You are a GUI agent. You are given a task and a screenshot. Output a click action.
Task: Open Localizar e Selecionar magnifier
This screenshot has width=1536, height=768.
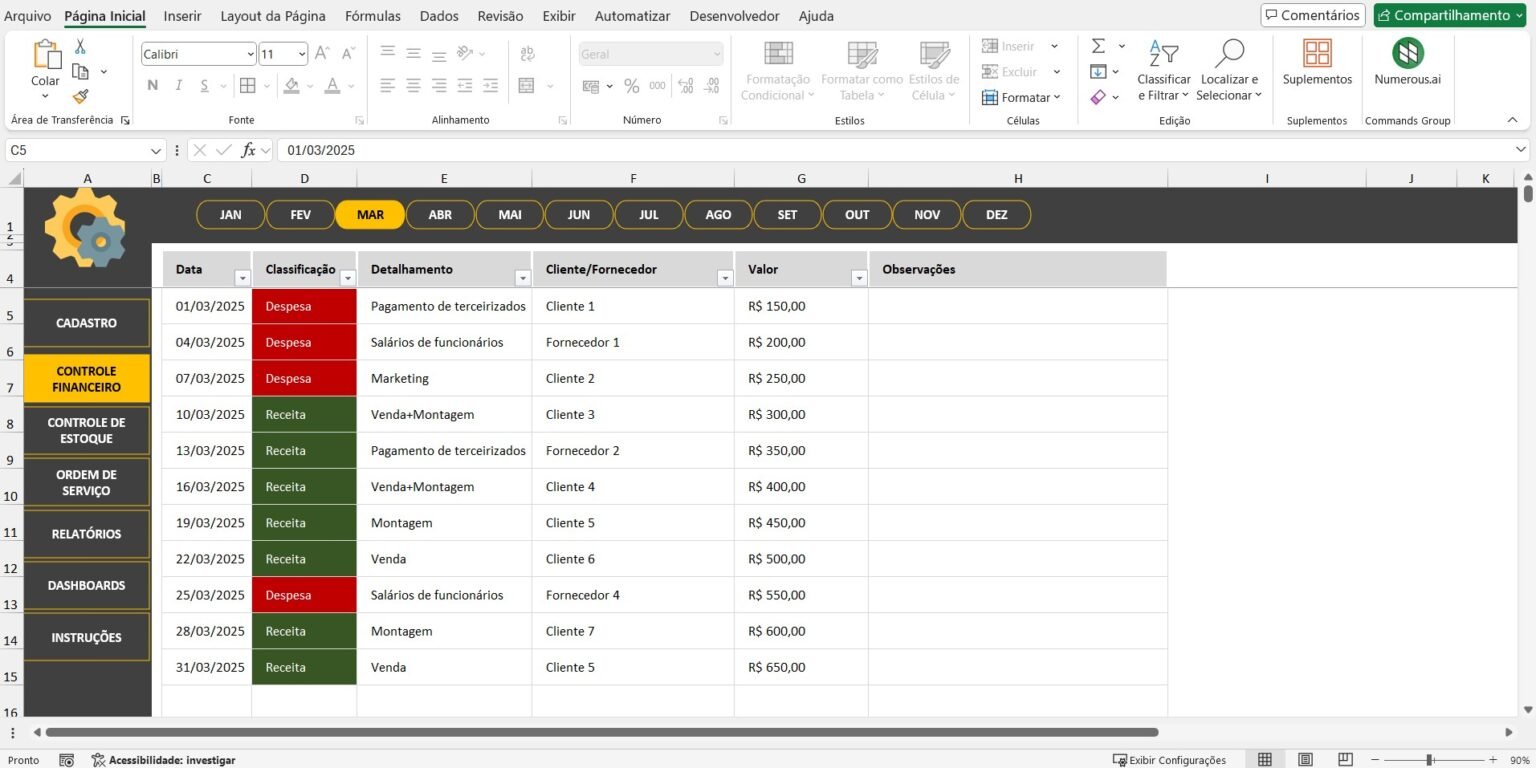click(x=1229, y=53)
